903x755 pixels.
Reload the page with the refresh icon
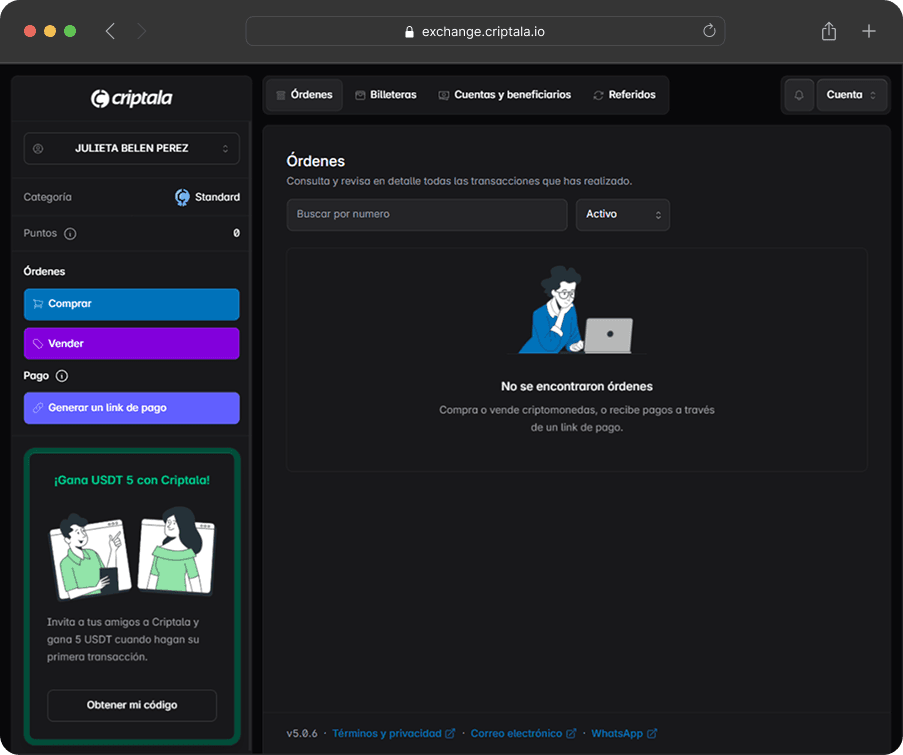[709, 31]
